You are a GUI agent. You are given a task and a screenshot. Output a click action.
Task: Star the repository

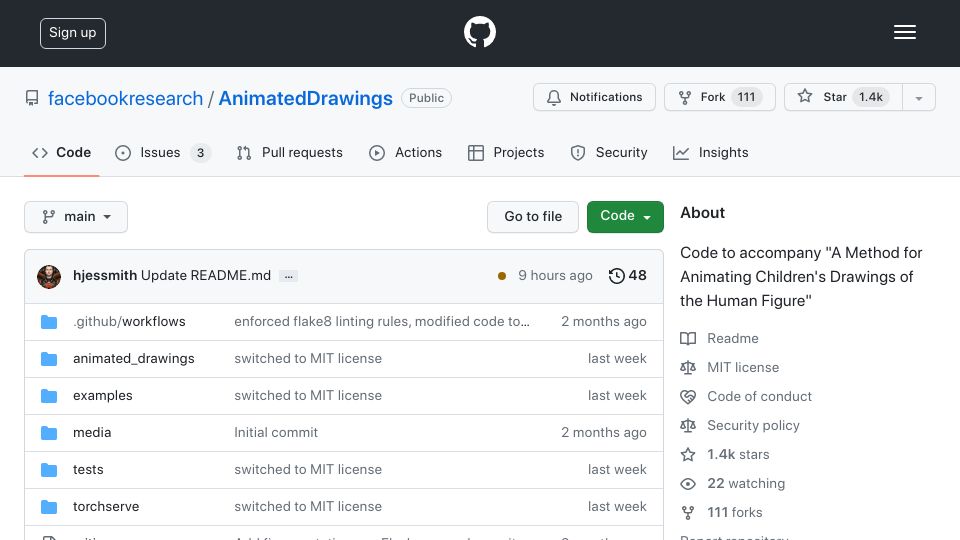843,97
